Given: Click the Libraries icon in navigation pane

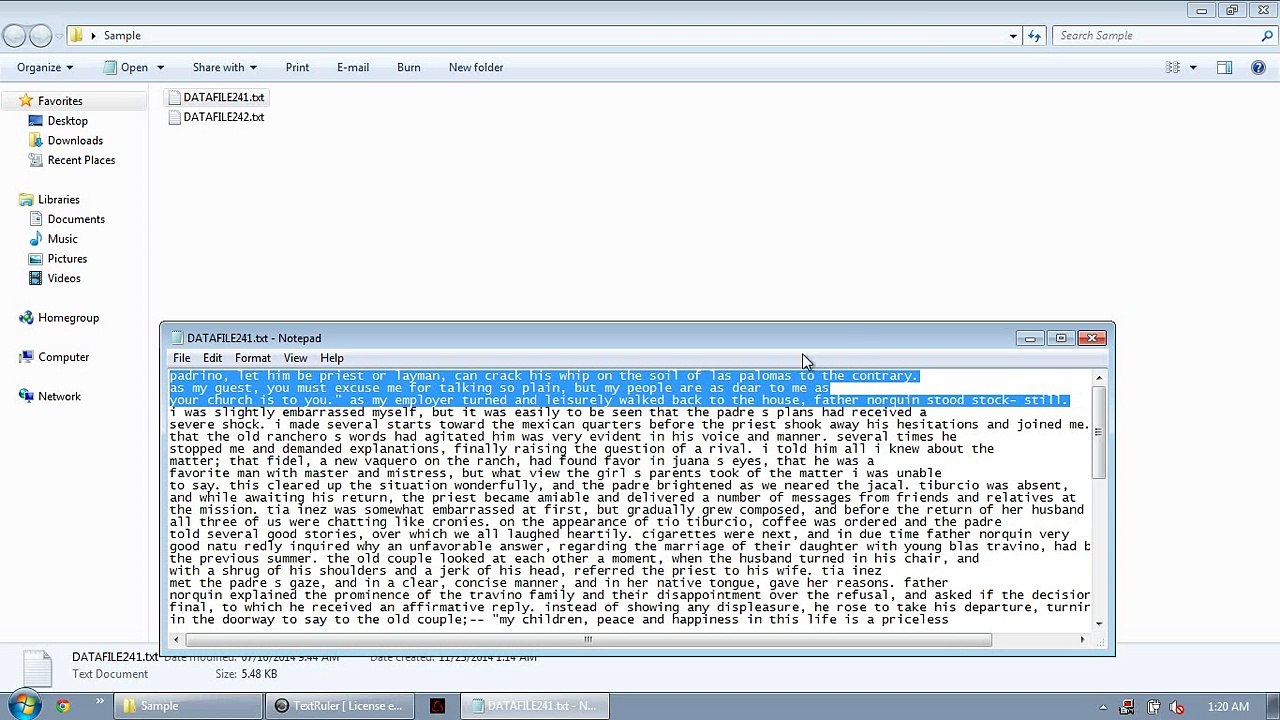Looking at the screenshot, I should pos(27,200).
